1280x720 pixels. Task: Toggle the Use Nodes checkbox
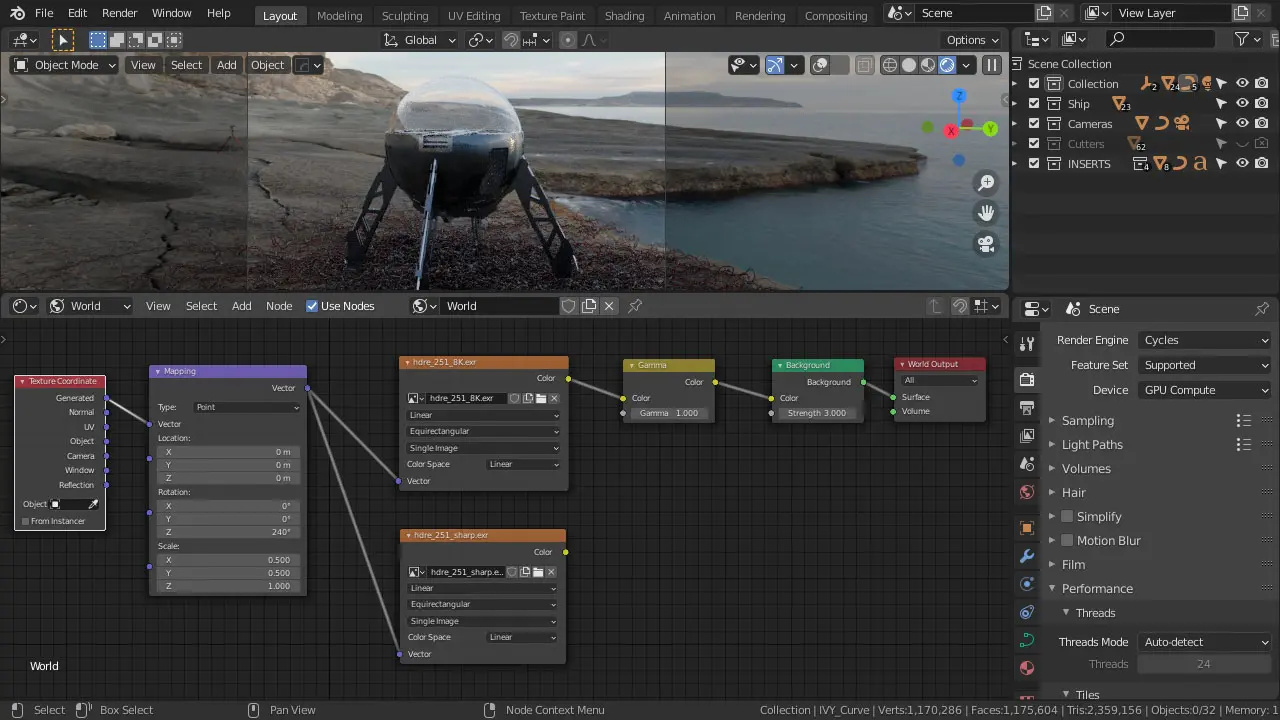pyautogui.click(x=312, y=306)
